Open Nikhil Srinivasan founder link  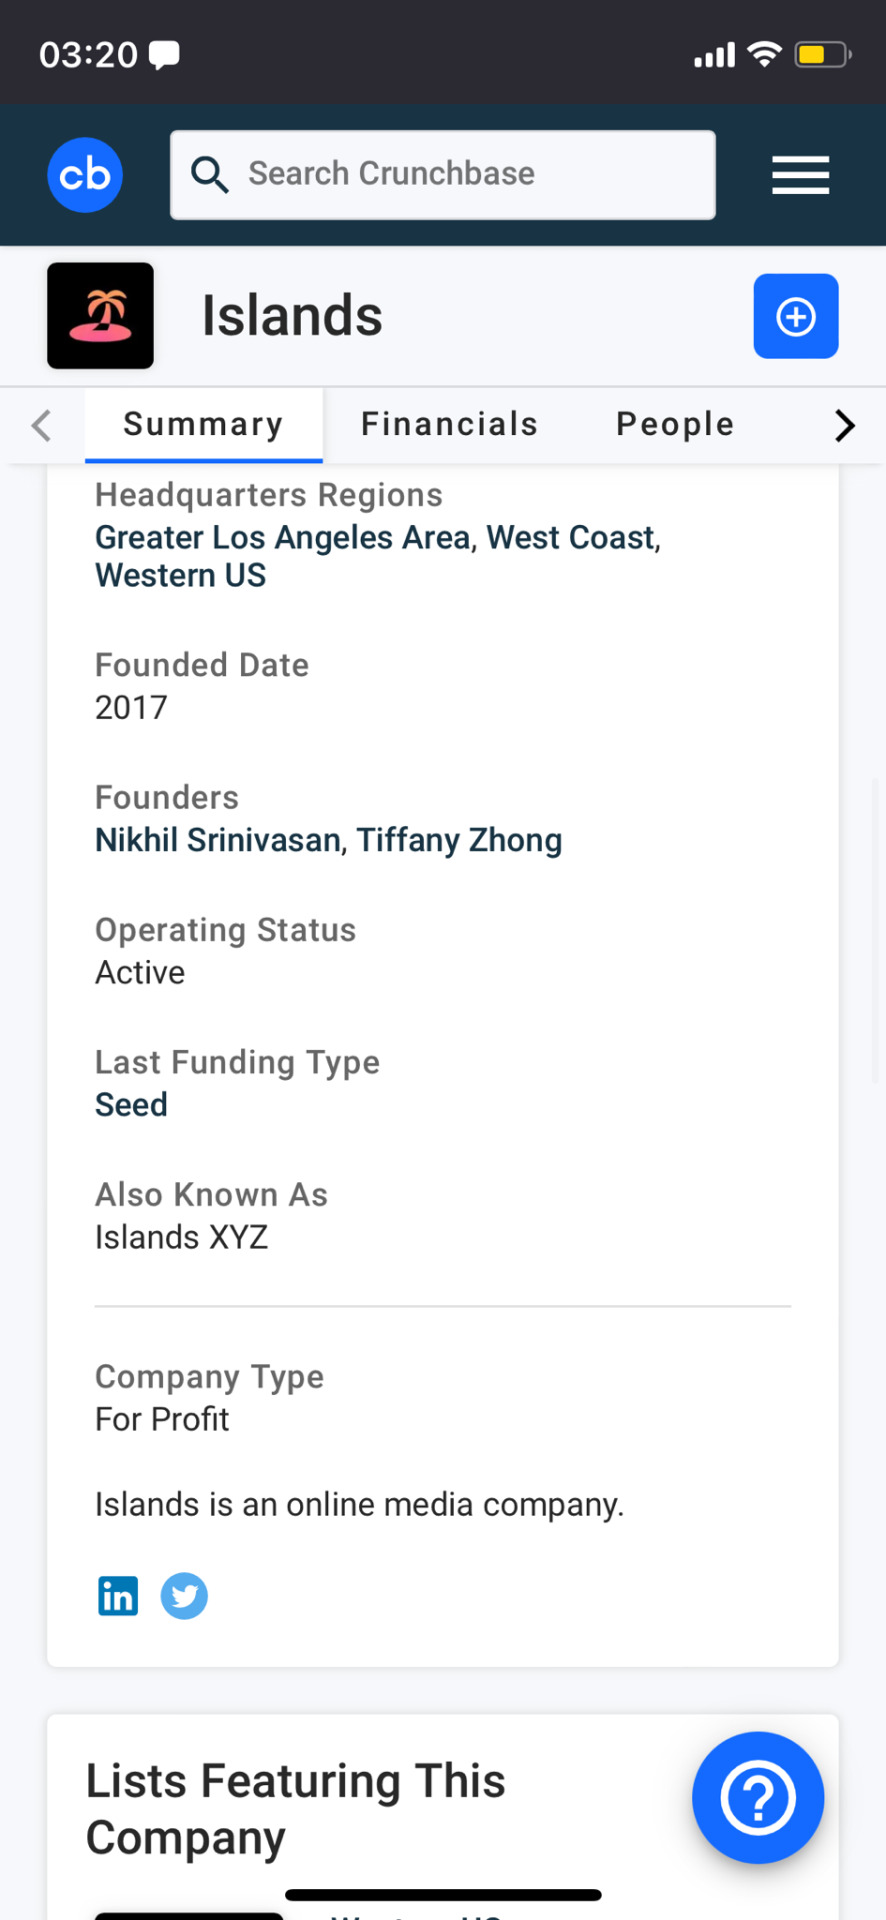point(218,840)
